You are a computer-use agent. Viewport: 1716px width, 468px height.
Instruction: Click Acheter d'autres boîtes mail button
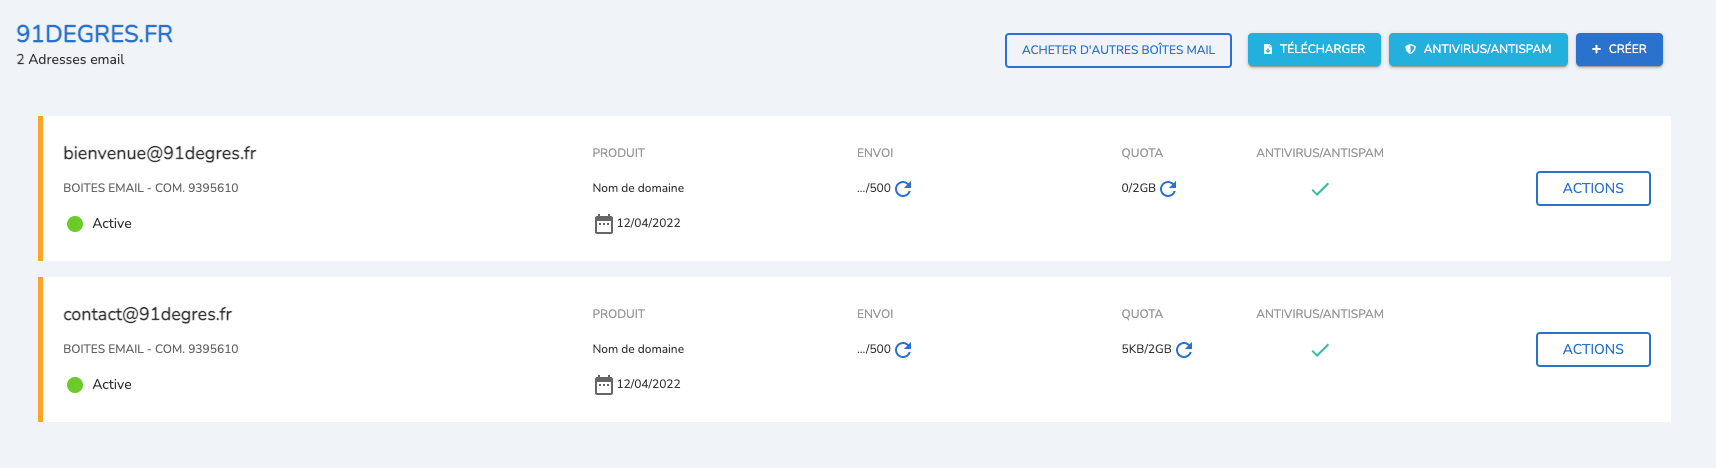[1117, 50]
